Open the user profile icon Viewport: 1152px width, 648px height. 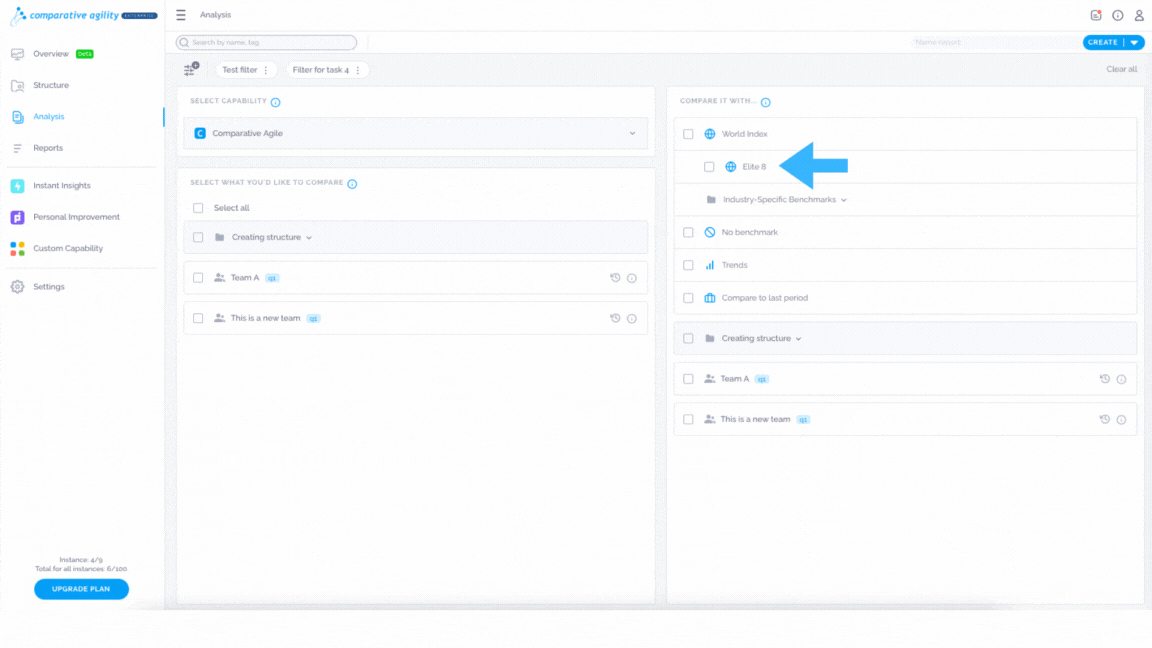click(x=1139, y=15)
